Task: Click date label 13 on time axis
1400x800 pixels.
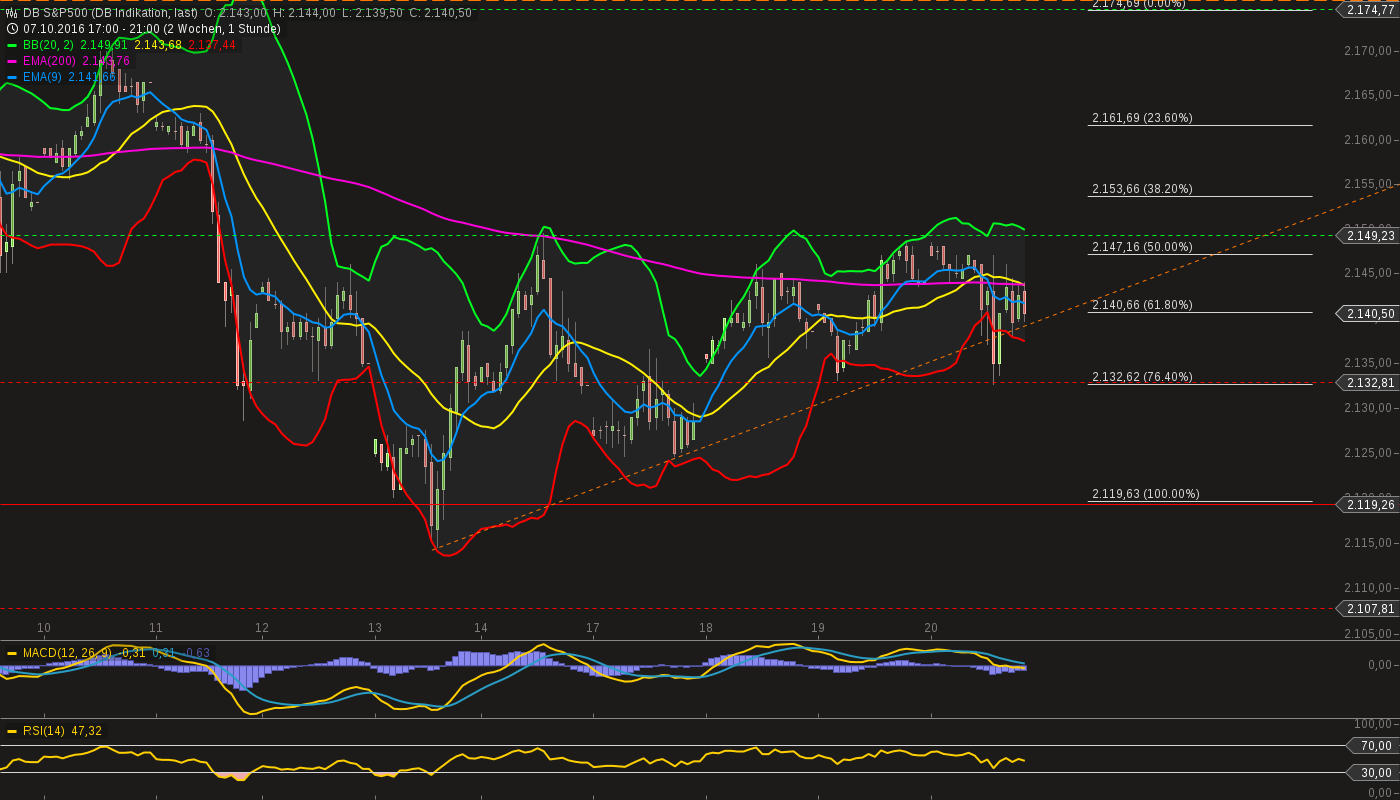Action: 375,628
